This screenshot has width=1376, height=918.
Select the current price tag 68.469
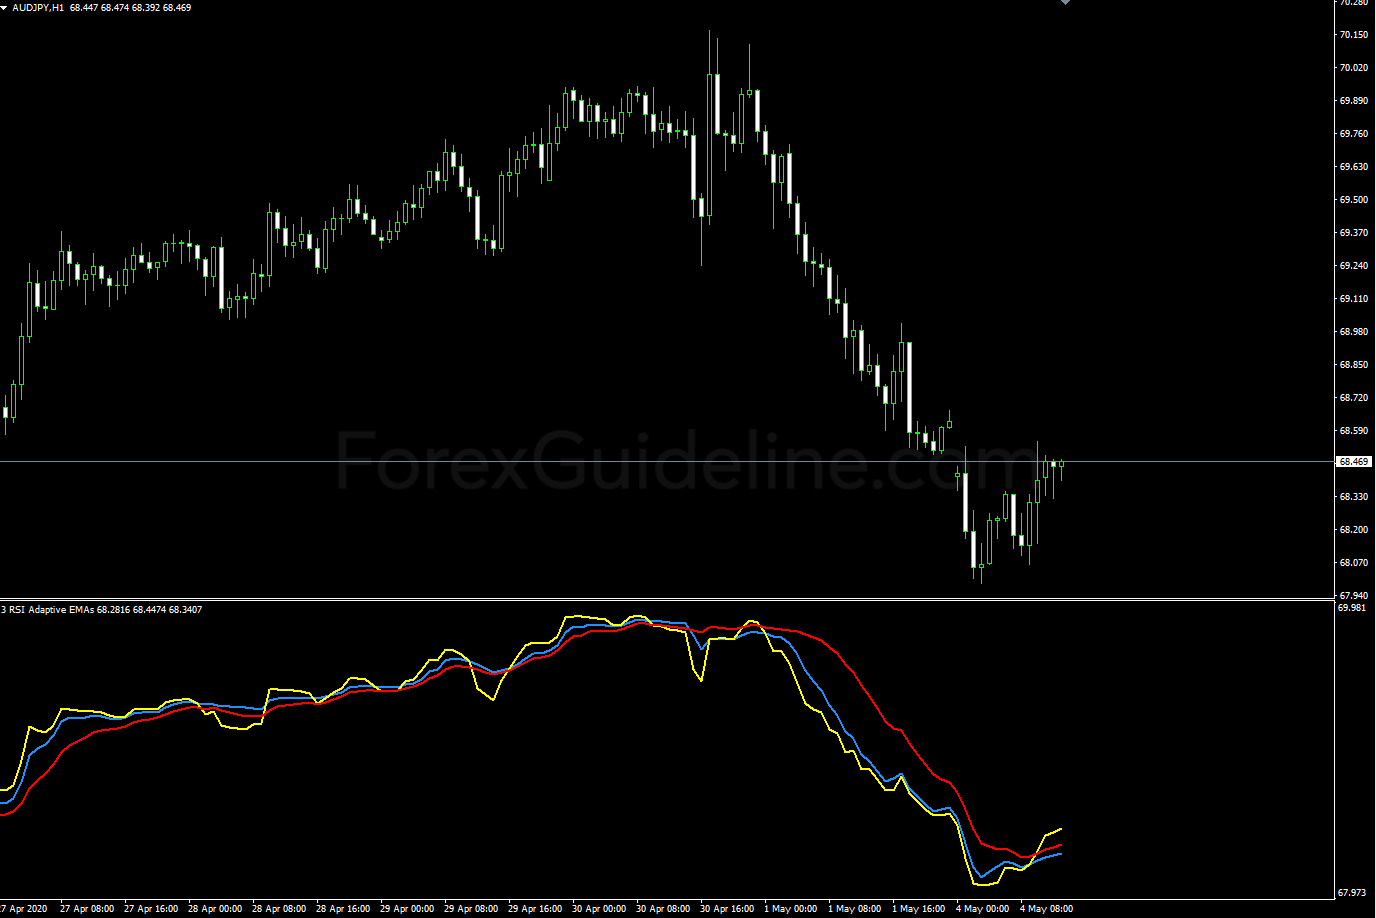pos(1353,462)
